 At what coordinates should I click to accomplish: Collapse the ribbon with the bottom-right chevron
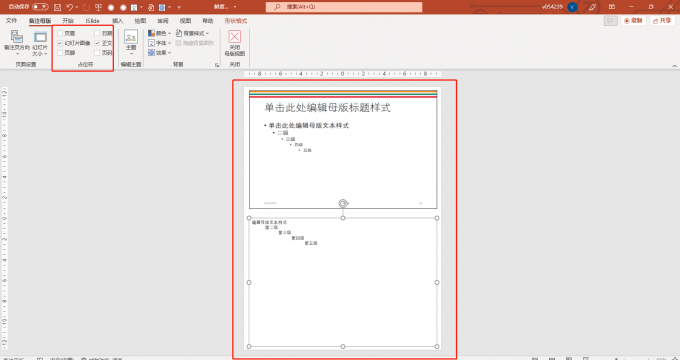tap(674, 65)
